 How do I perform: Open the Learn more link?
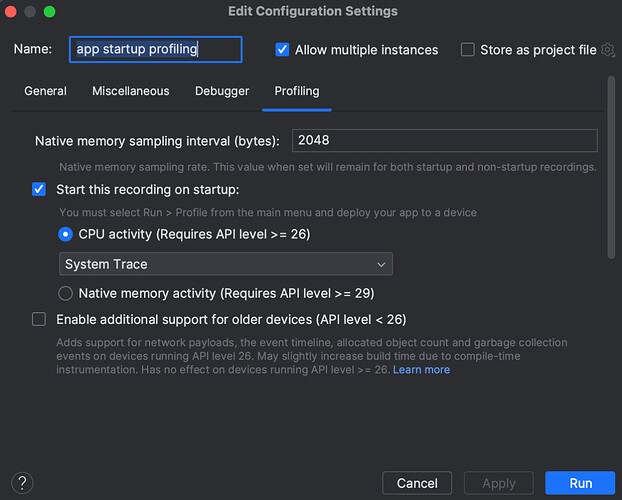point(421,370)
